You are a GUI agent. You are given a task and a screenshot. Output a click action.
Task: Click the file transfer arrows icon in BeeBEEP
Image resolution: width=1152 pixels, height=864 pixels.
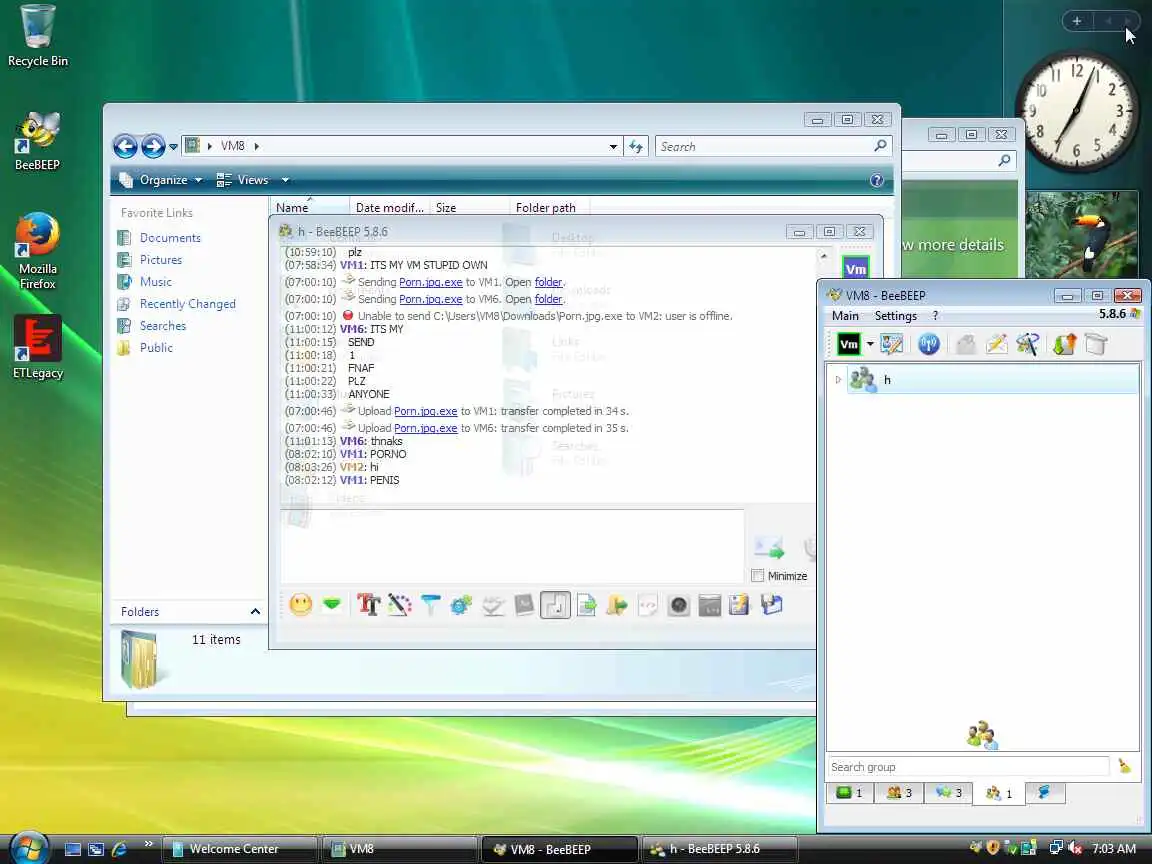pyautogui.click(x=1064, y=344)
